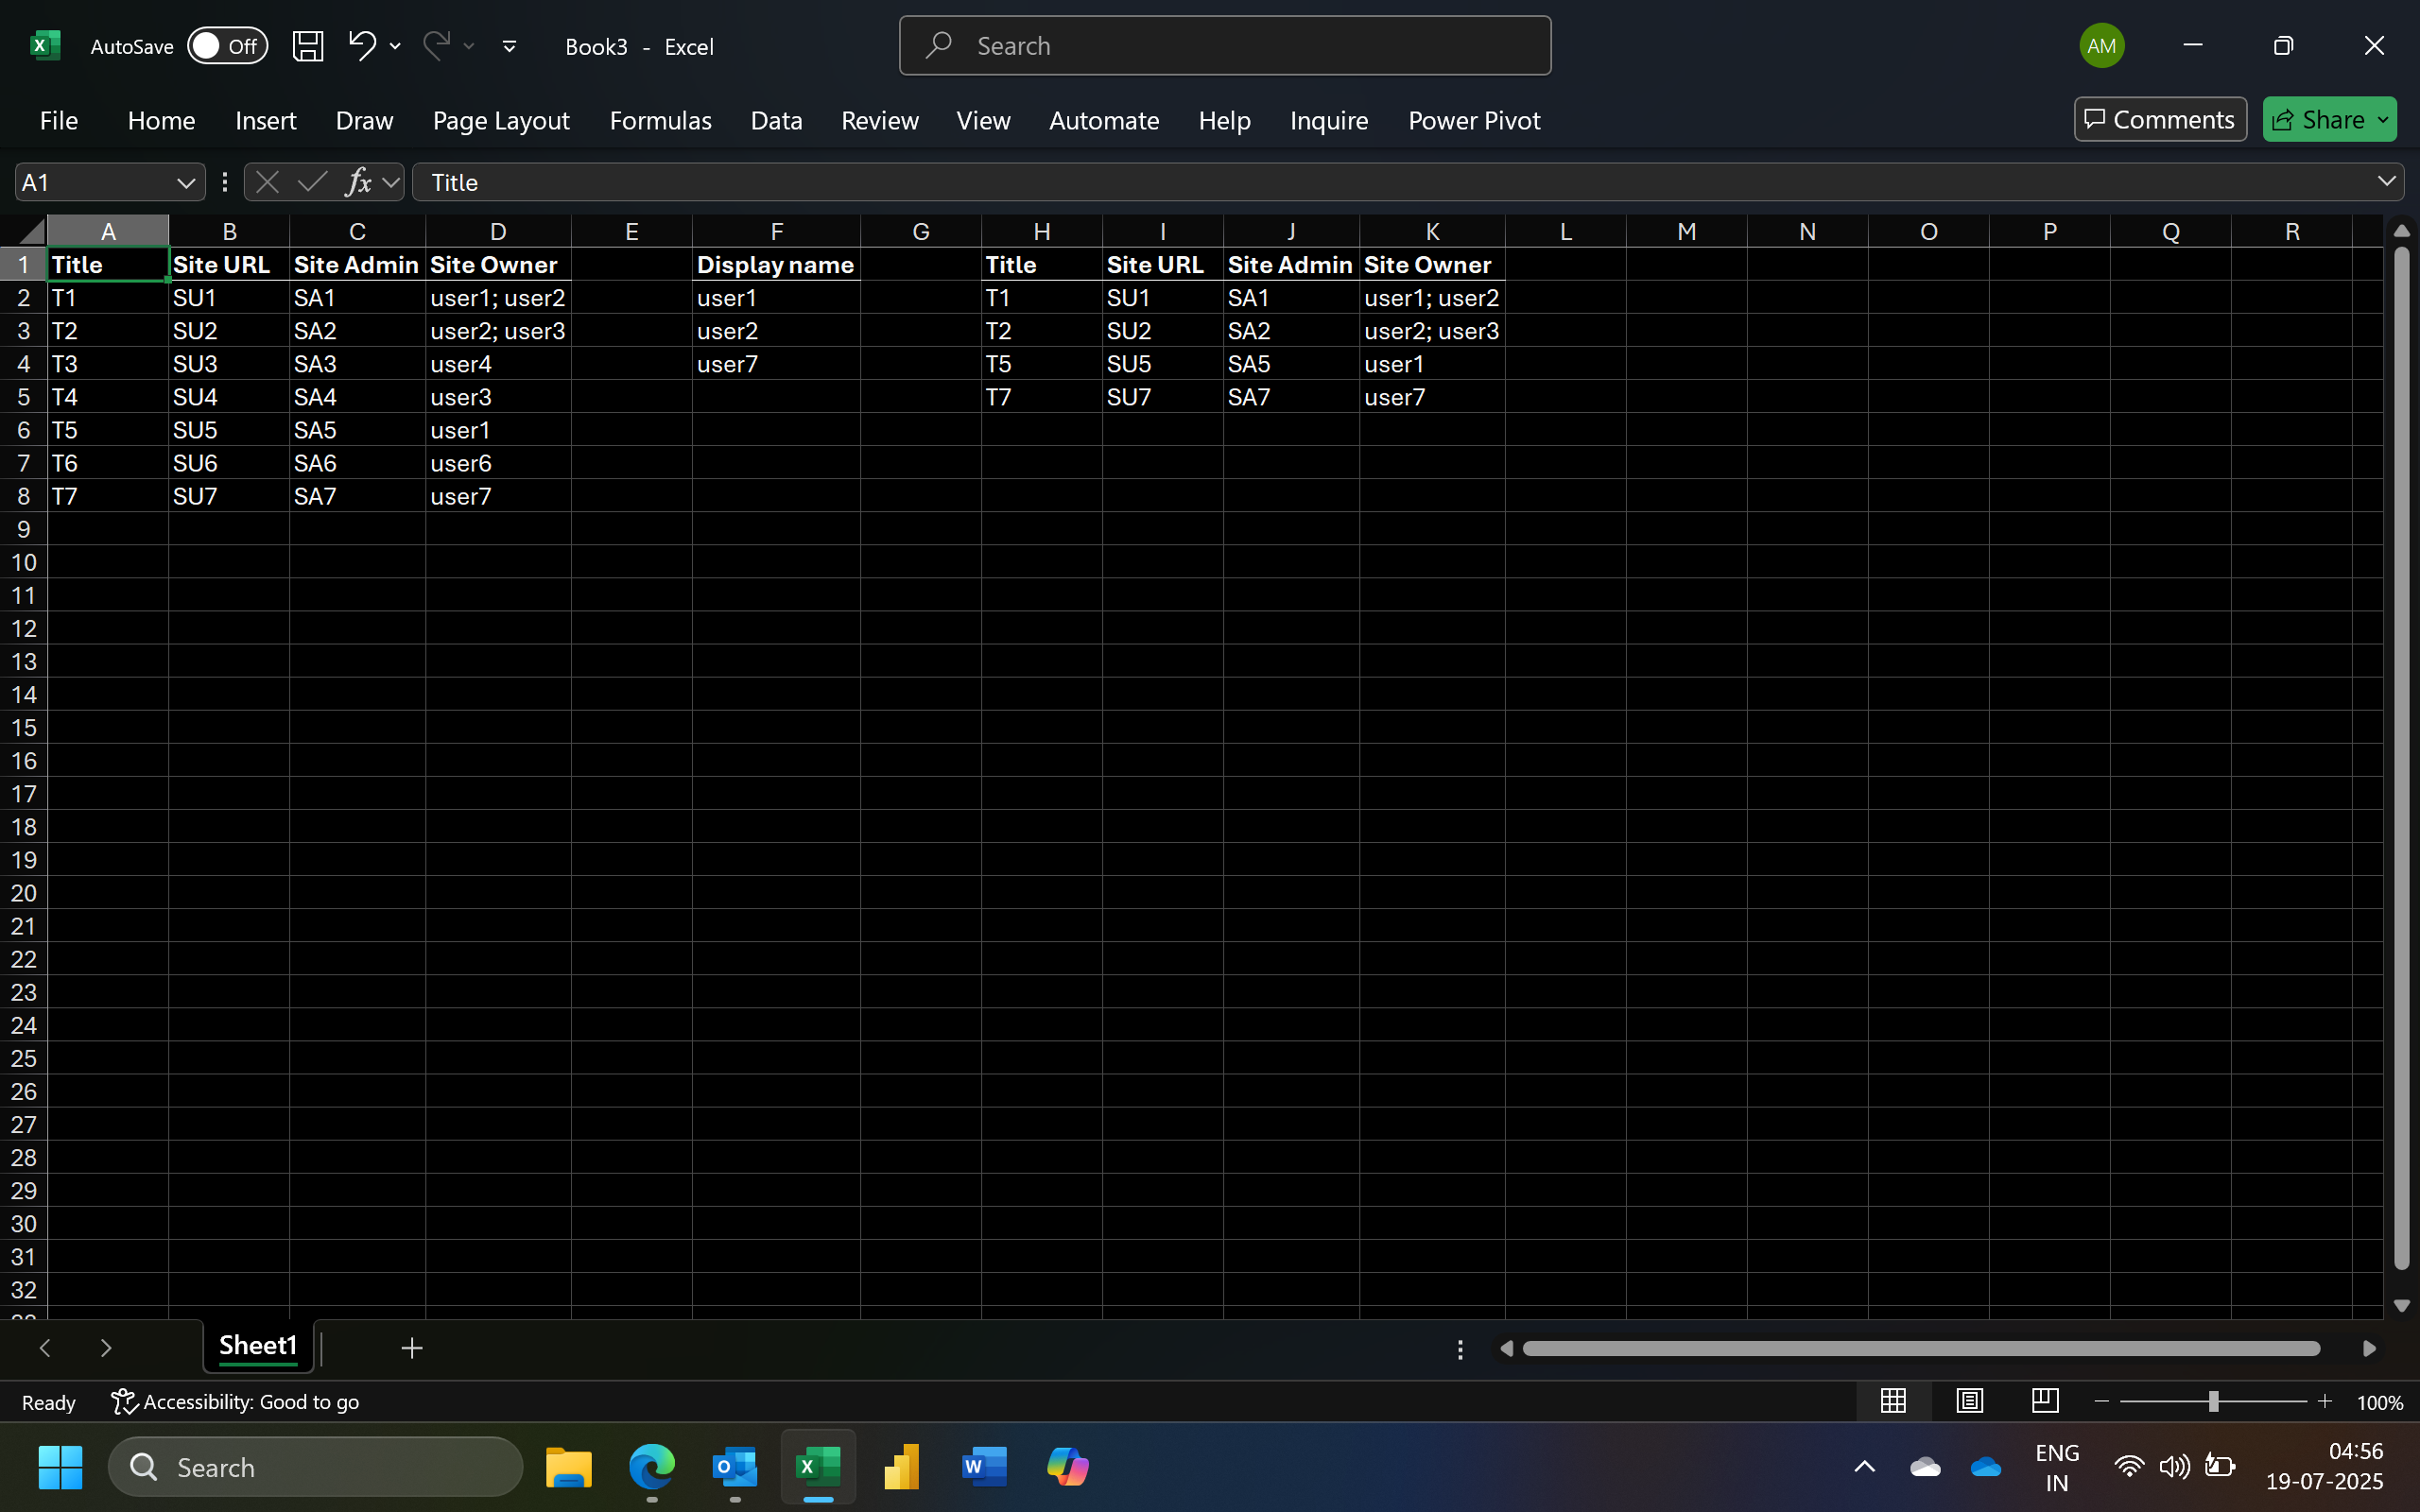Open Microsoft Edge from taskbar
This screenshot has width=2420, height=1512.
click(x=652, y=1467)
